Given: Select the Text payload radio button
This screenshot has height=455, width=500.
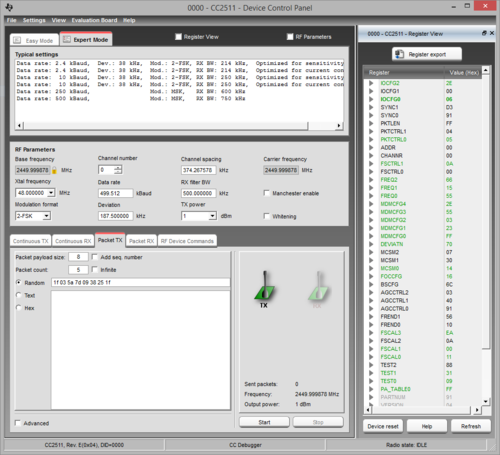Looking at the screenshot, I should [x=19, y=295].
